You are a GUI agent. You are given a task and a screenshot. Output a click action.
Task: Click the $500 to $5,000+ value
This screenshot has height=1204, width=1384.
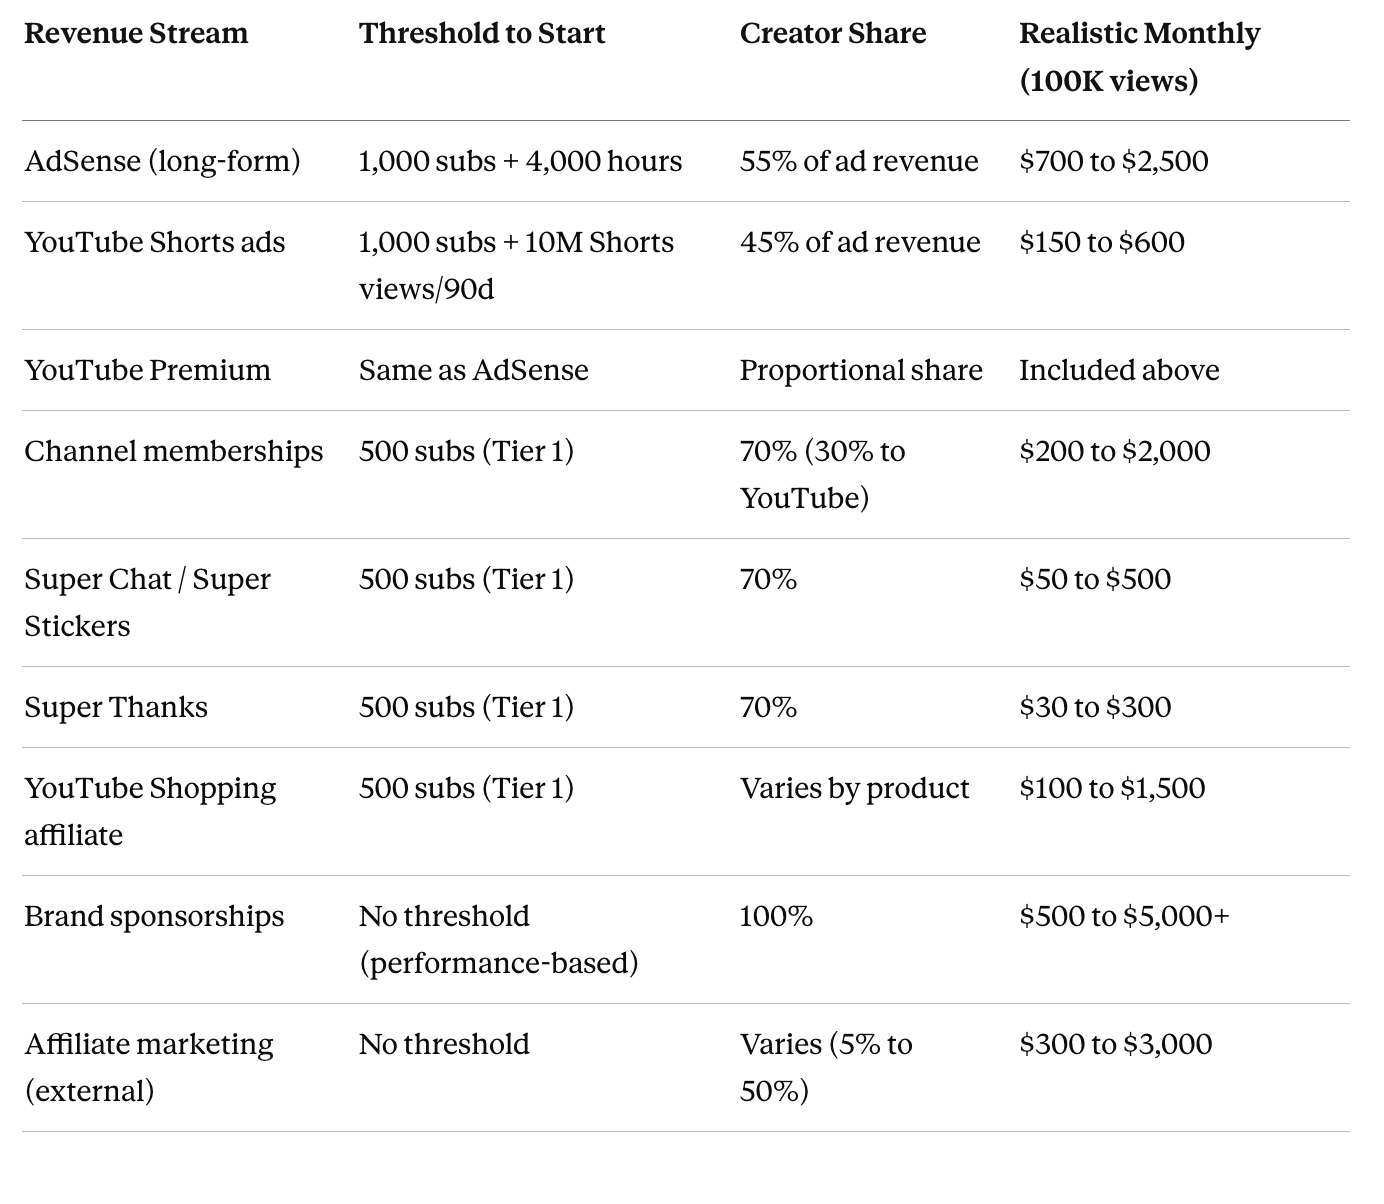1124,916
